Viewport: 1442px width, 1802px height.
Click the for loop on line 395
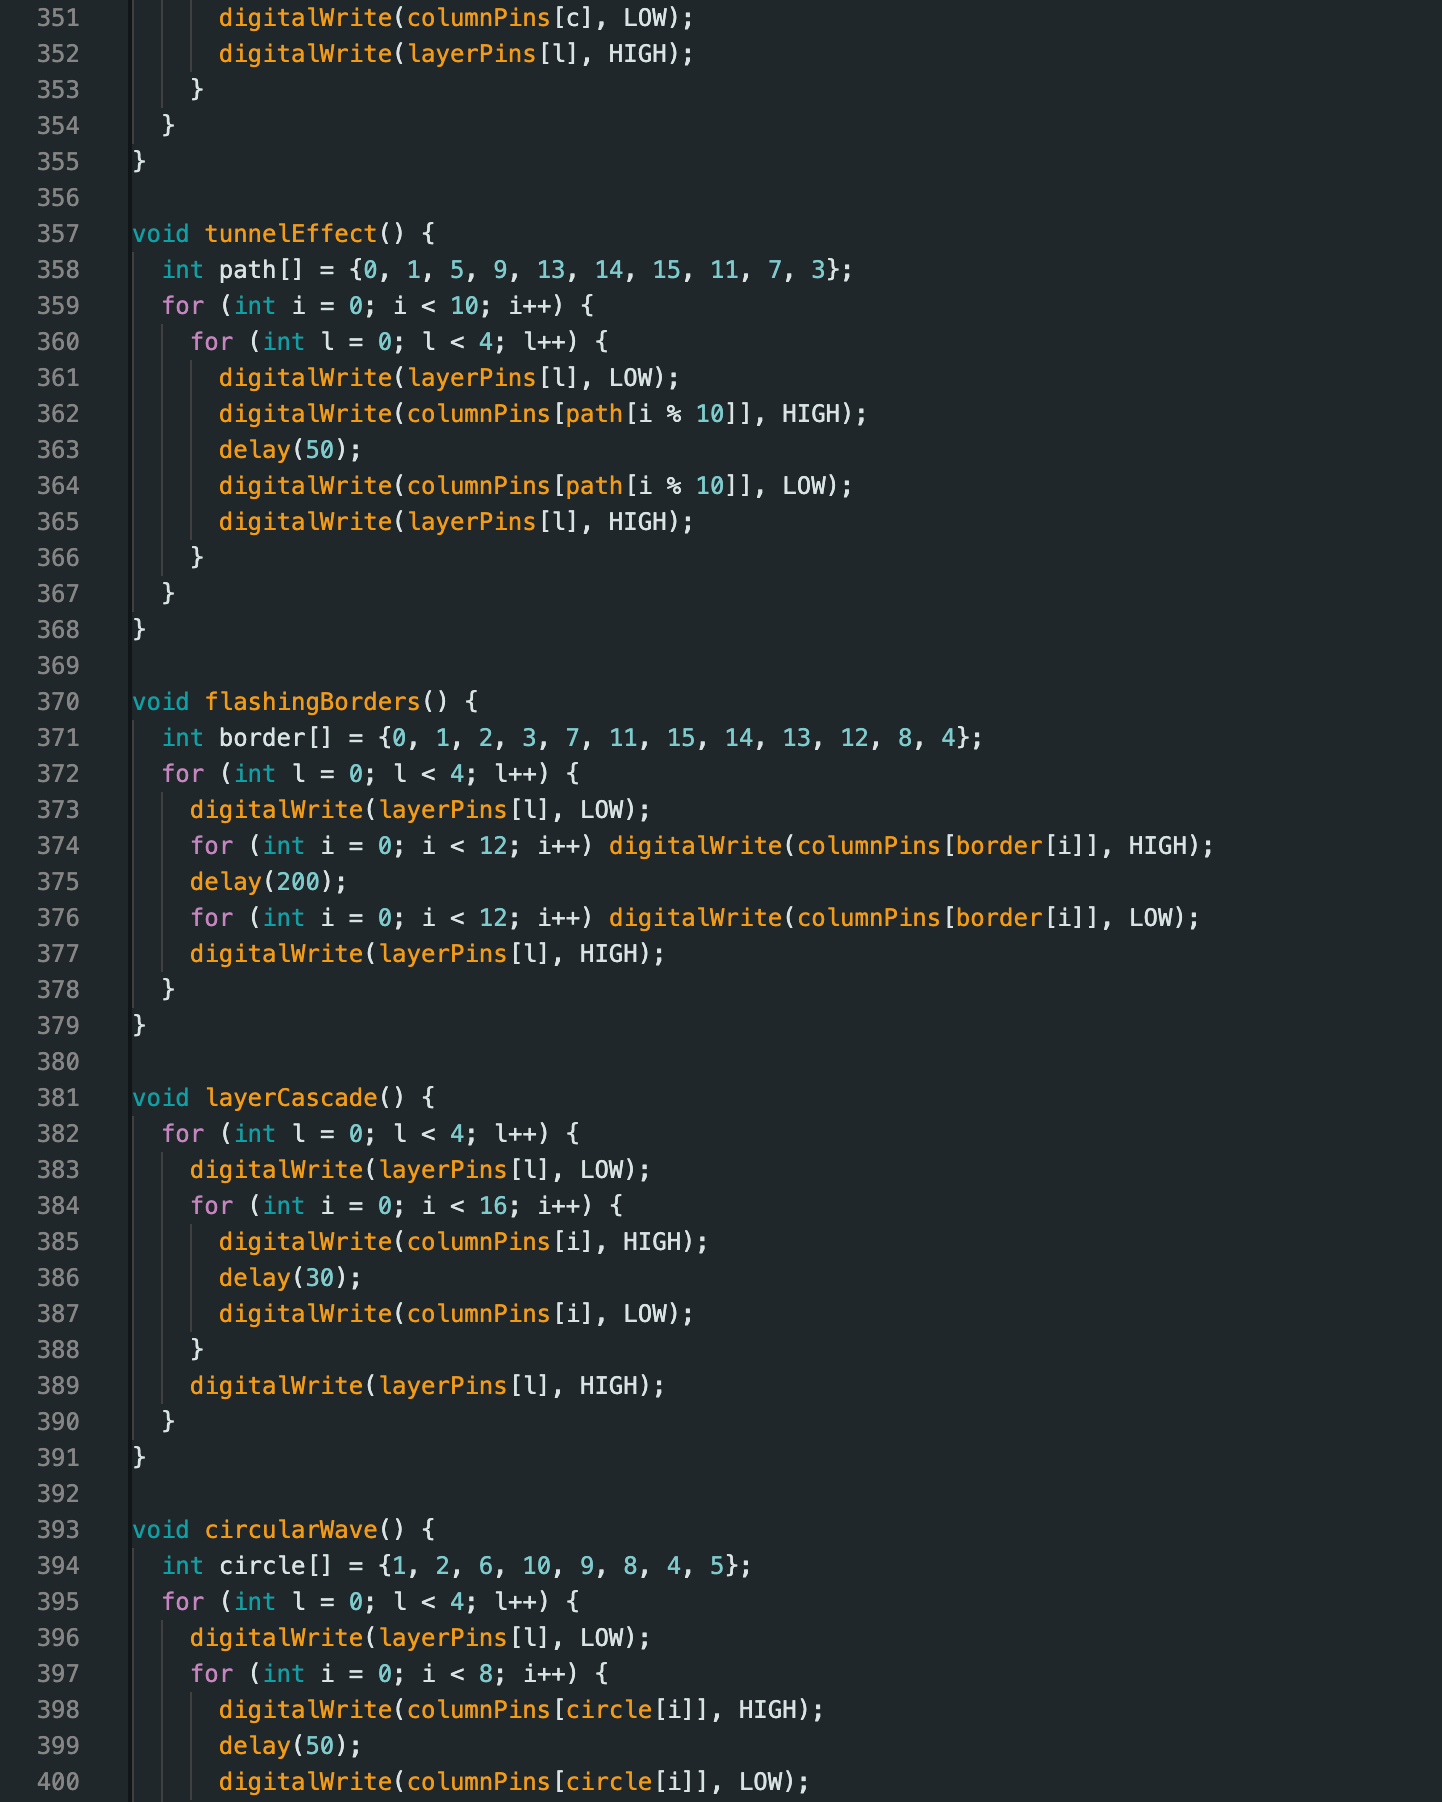point(370,1602)
